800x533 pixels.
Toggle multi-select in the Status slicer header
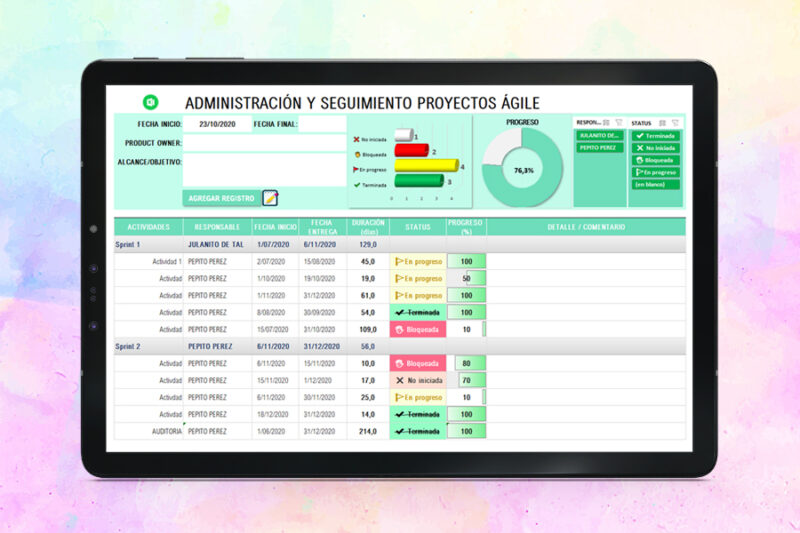(662, 123)
